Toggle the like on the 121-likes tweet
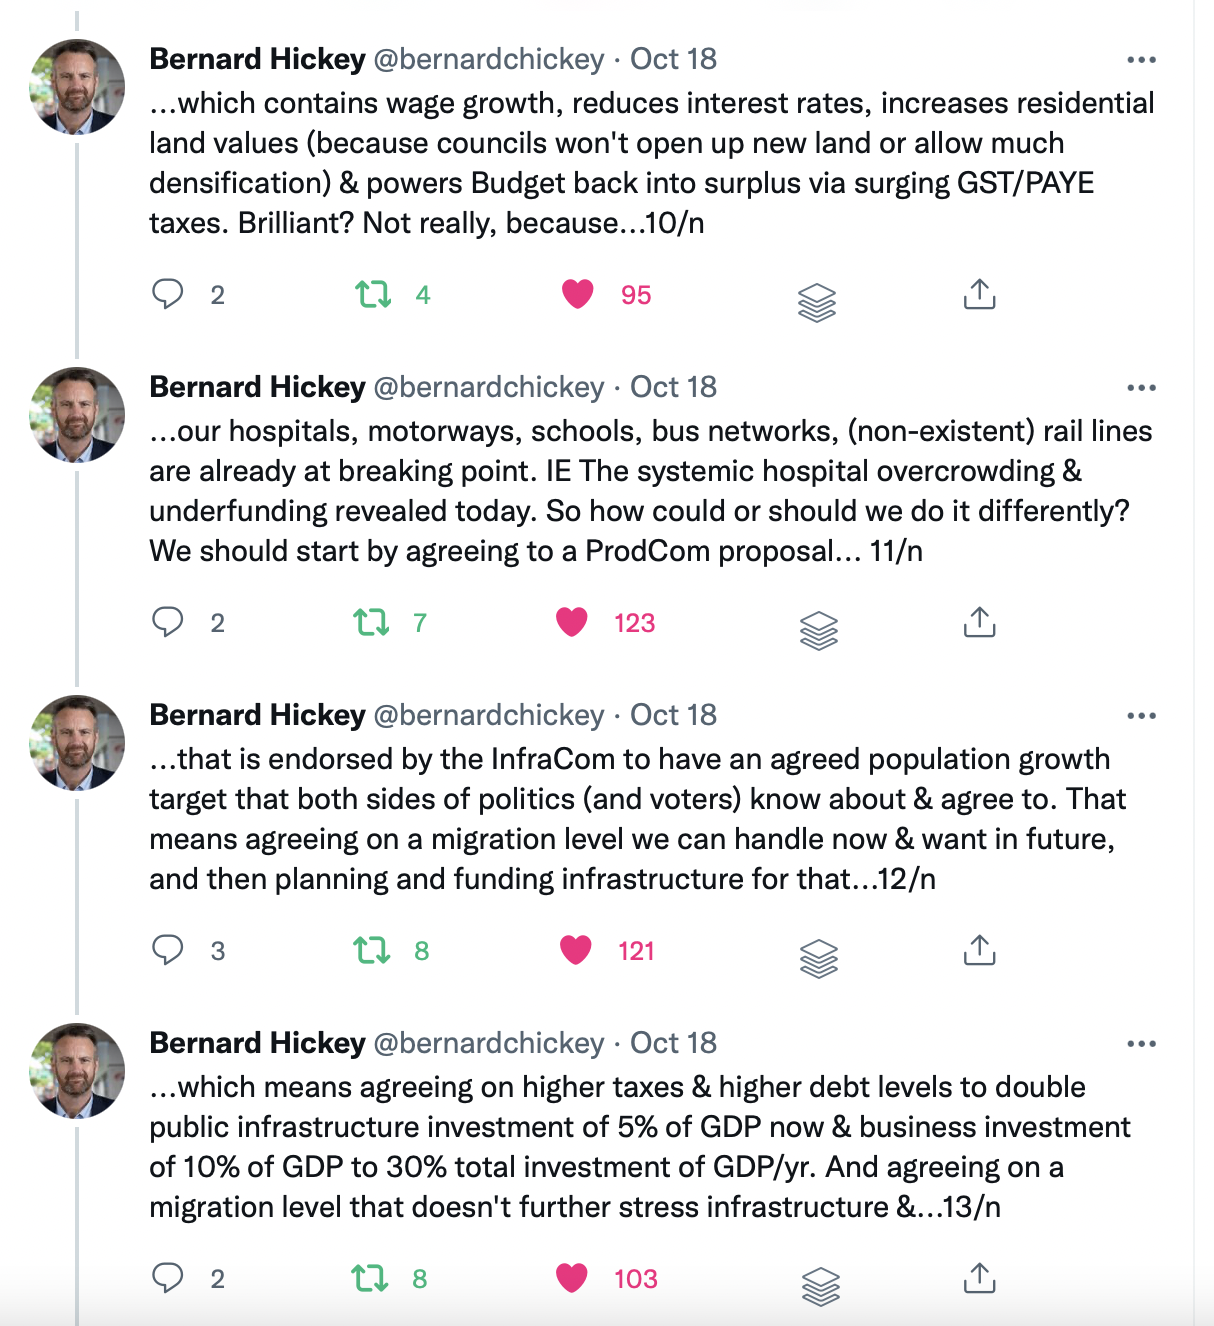The image size is (1214, 1326). pyautogui.click(x=576, y=950)
